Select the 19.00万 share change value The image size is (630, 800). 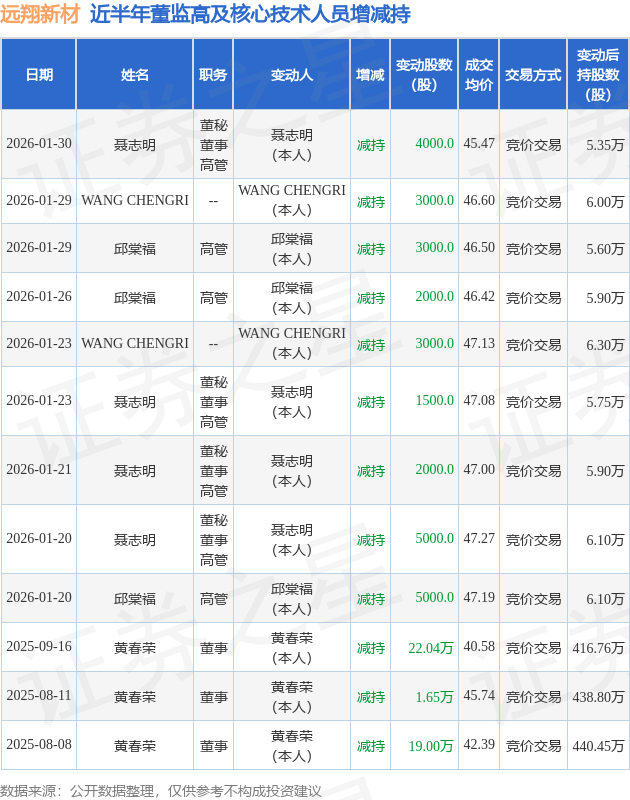(431, 746)
